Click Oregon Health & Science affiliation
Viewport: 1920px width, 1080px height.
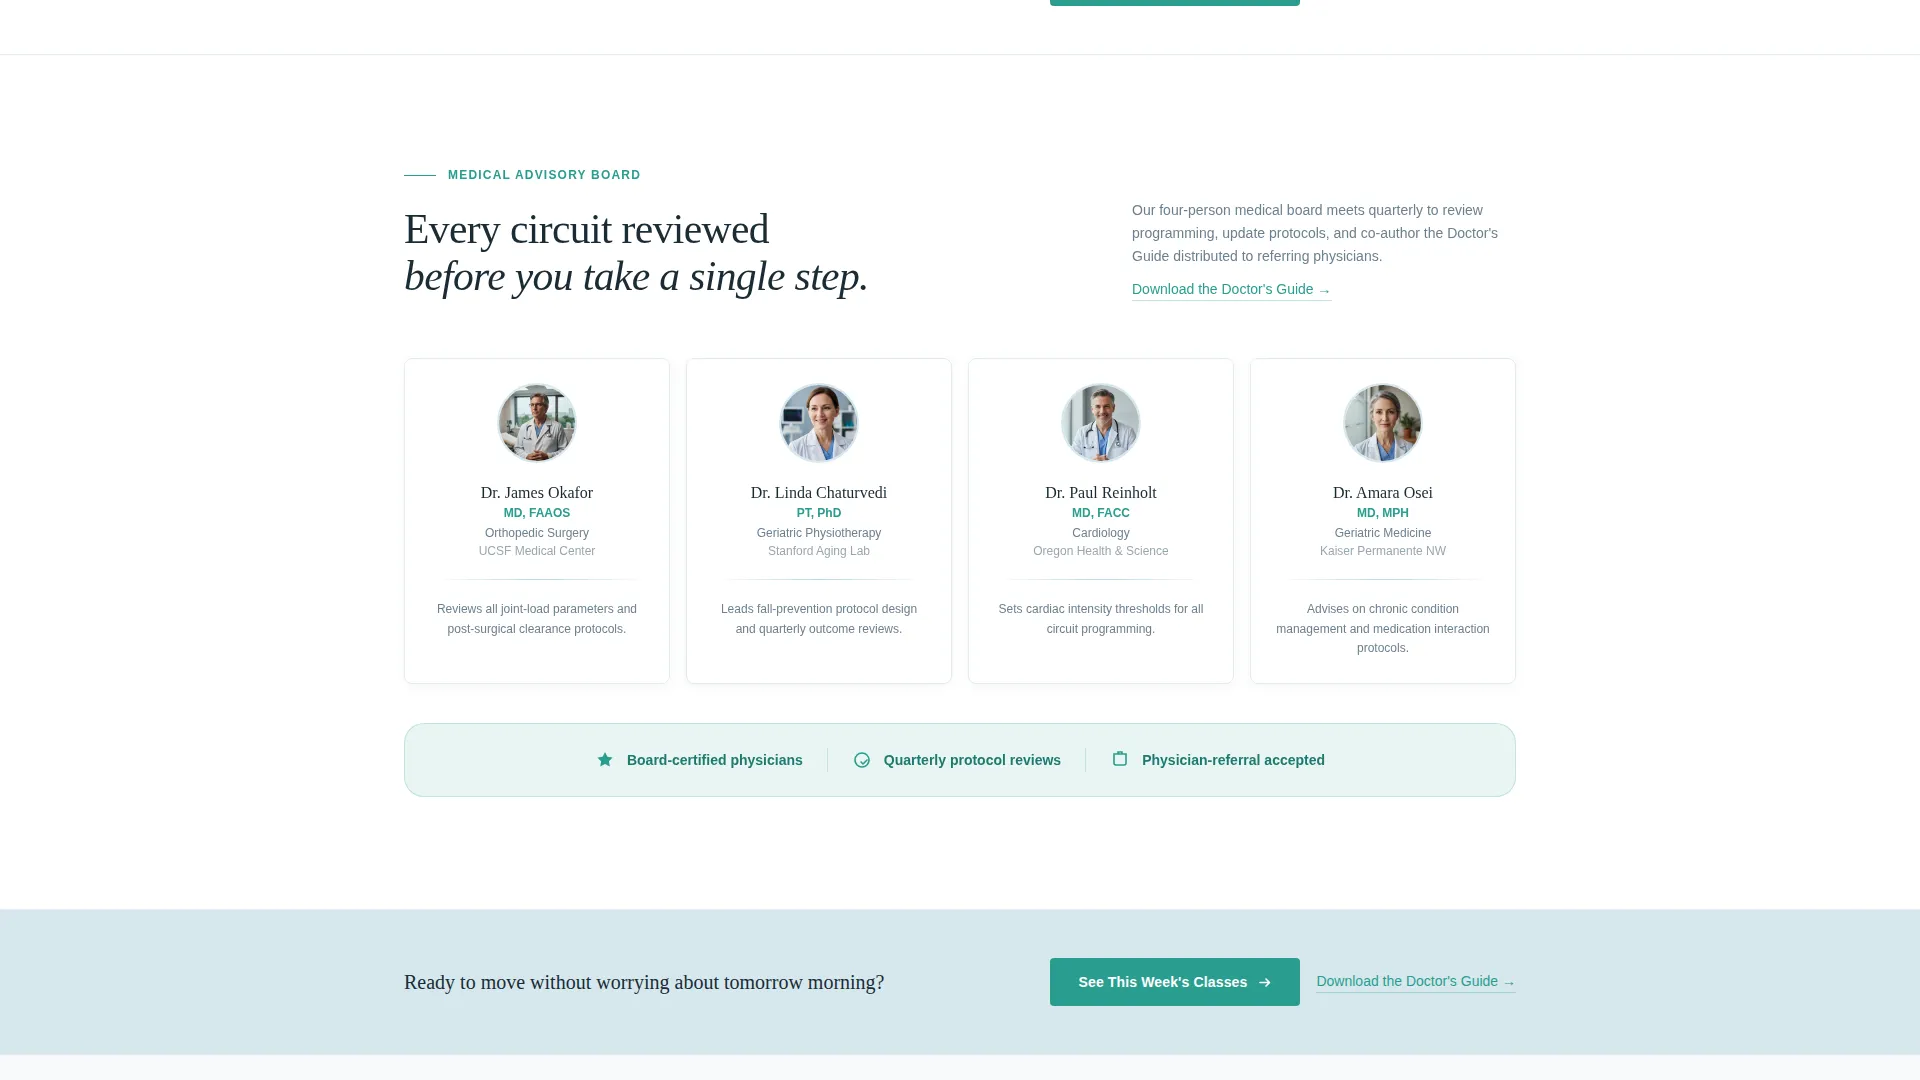(x=1101, y=551)
